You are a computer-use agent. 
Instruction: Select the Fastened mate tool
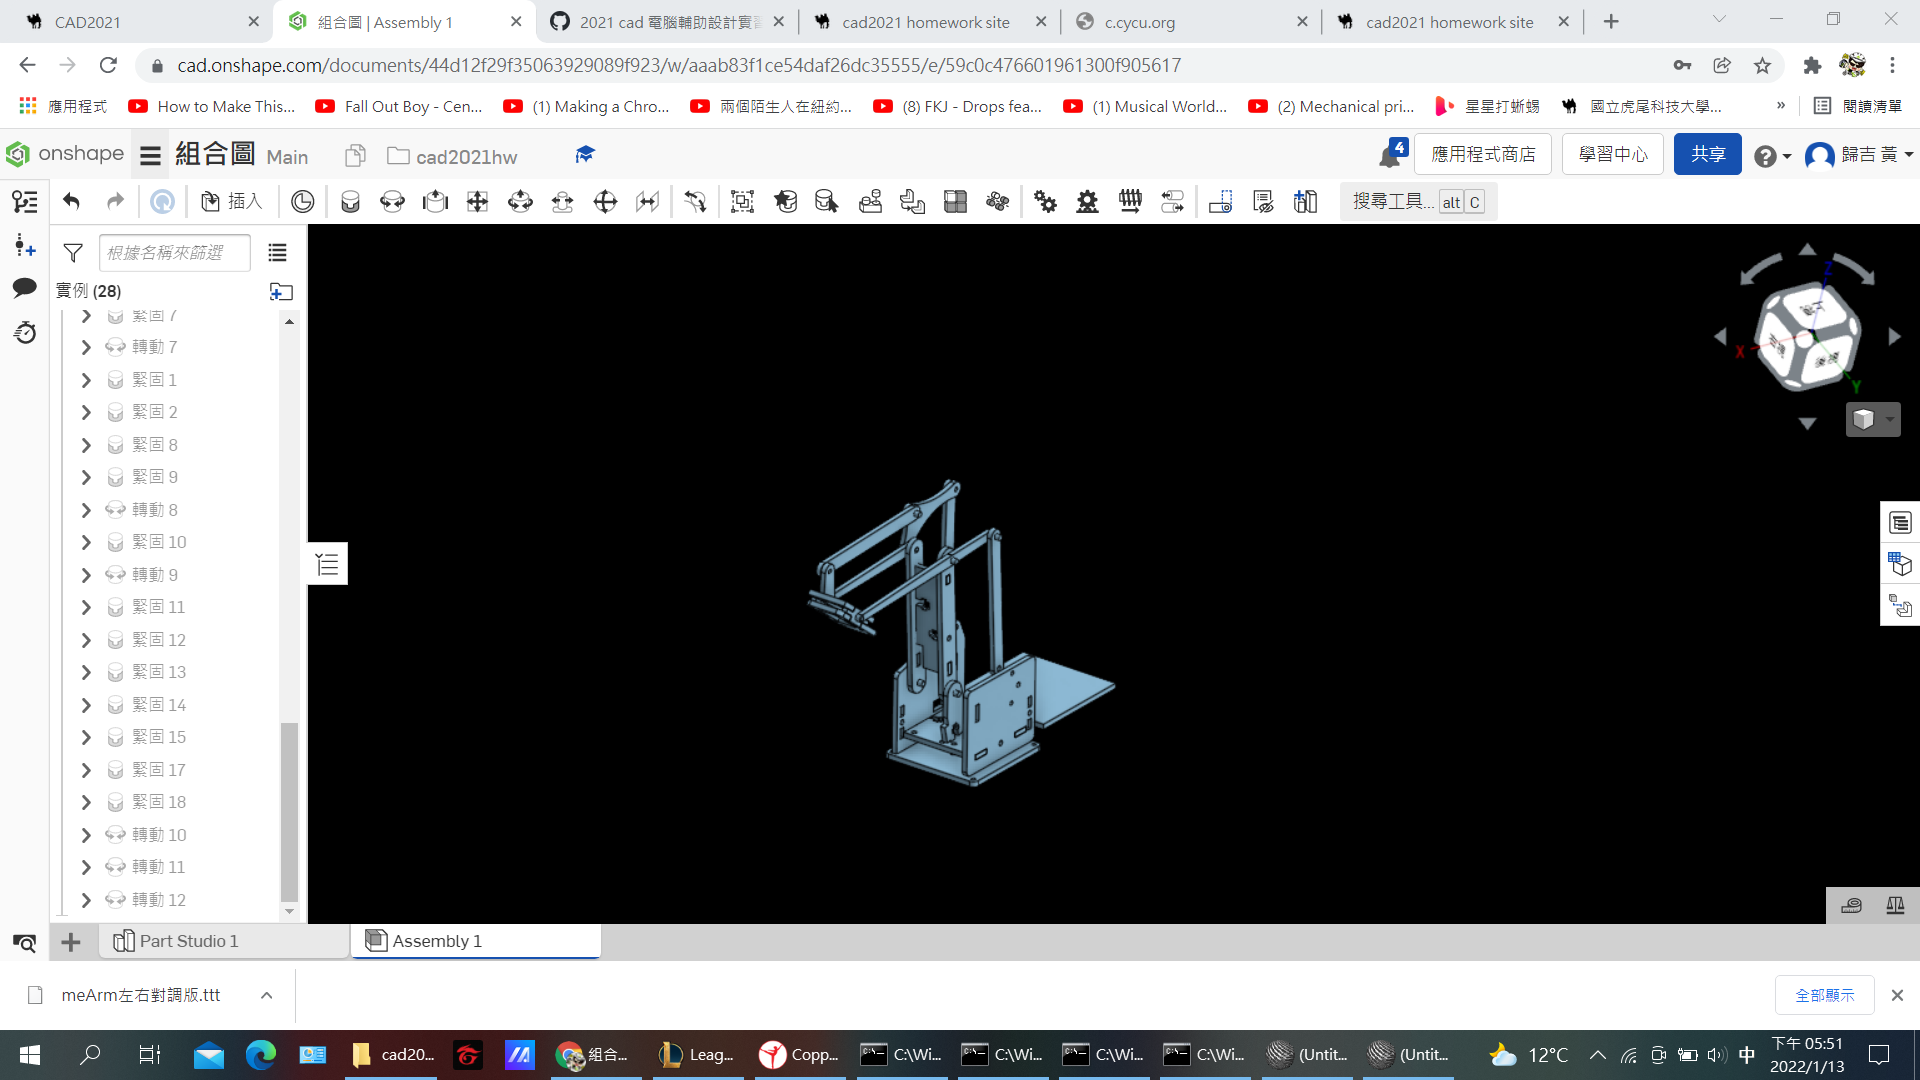coord(350,202)
